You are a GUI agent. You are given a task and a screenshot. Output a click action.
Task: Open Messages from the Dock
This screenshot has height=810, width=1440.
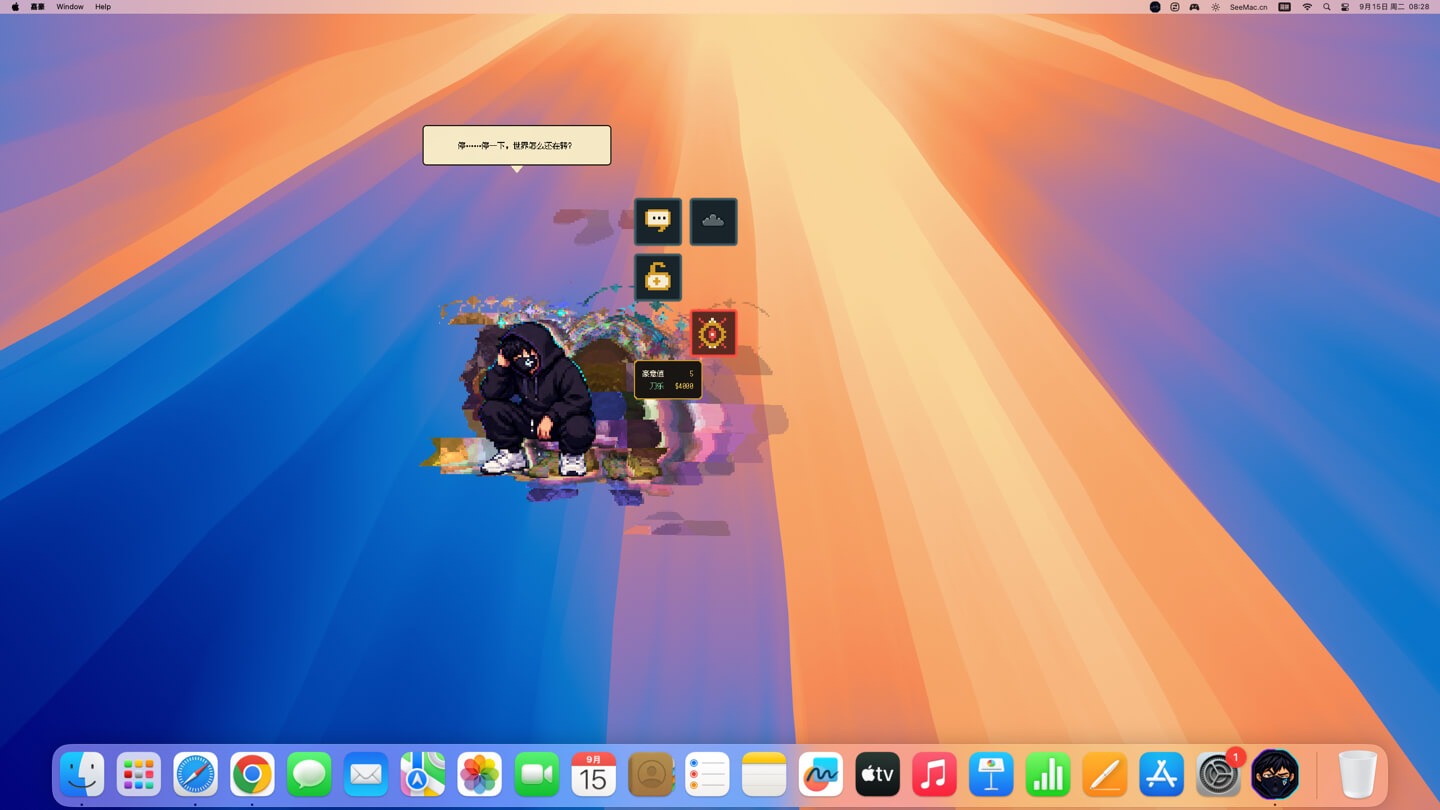(309, 775)
